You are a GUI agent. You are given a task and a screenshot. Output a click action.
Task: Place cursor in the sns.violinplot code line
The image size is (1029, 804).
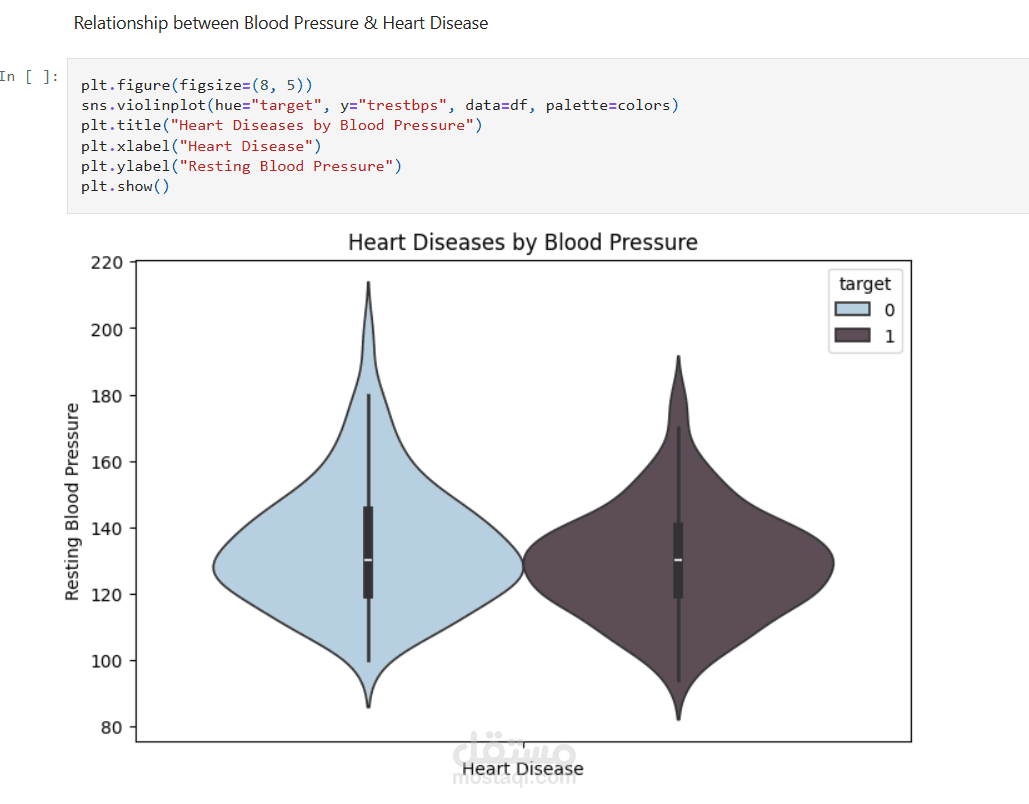380,105
